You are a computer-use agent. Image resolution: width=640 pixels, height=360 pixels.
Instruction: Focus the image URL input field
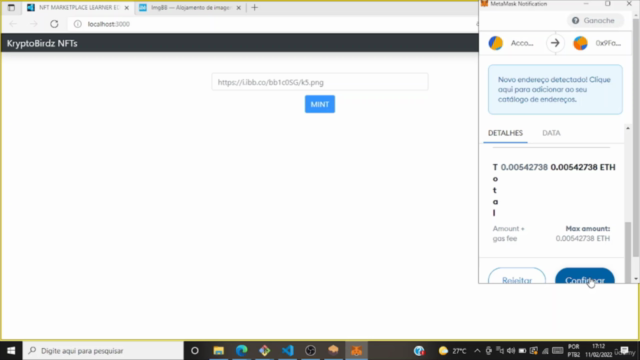coord(320,82)
